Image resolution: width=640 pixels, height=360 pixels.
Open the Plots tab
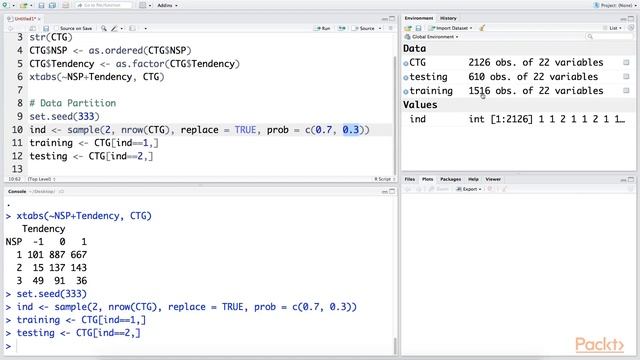[427, 179]
